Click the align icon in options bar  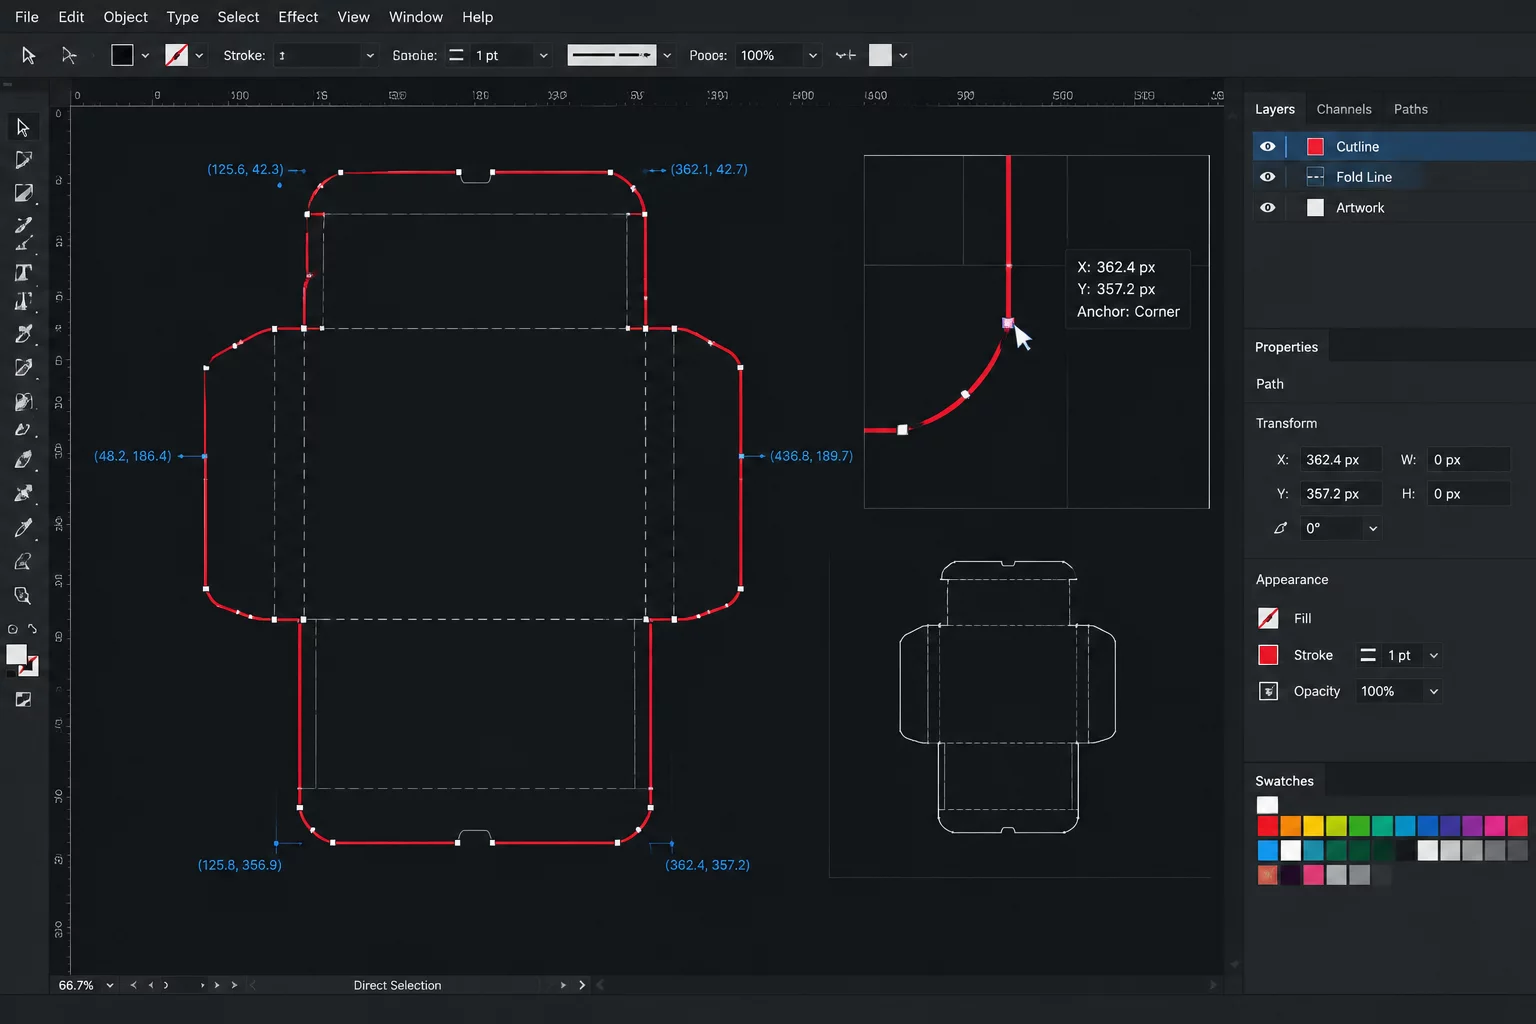(846, 56)
